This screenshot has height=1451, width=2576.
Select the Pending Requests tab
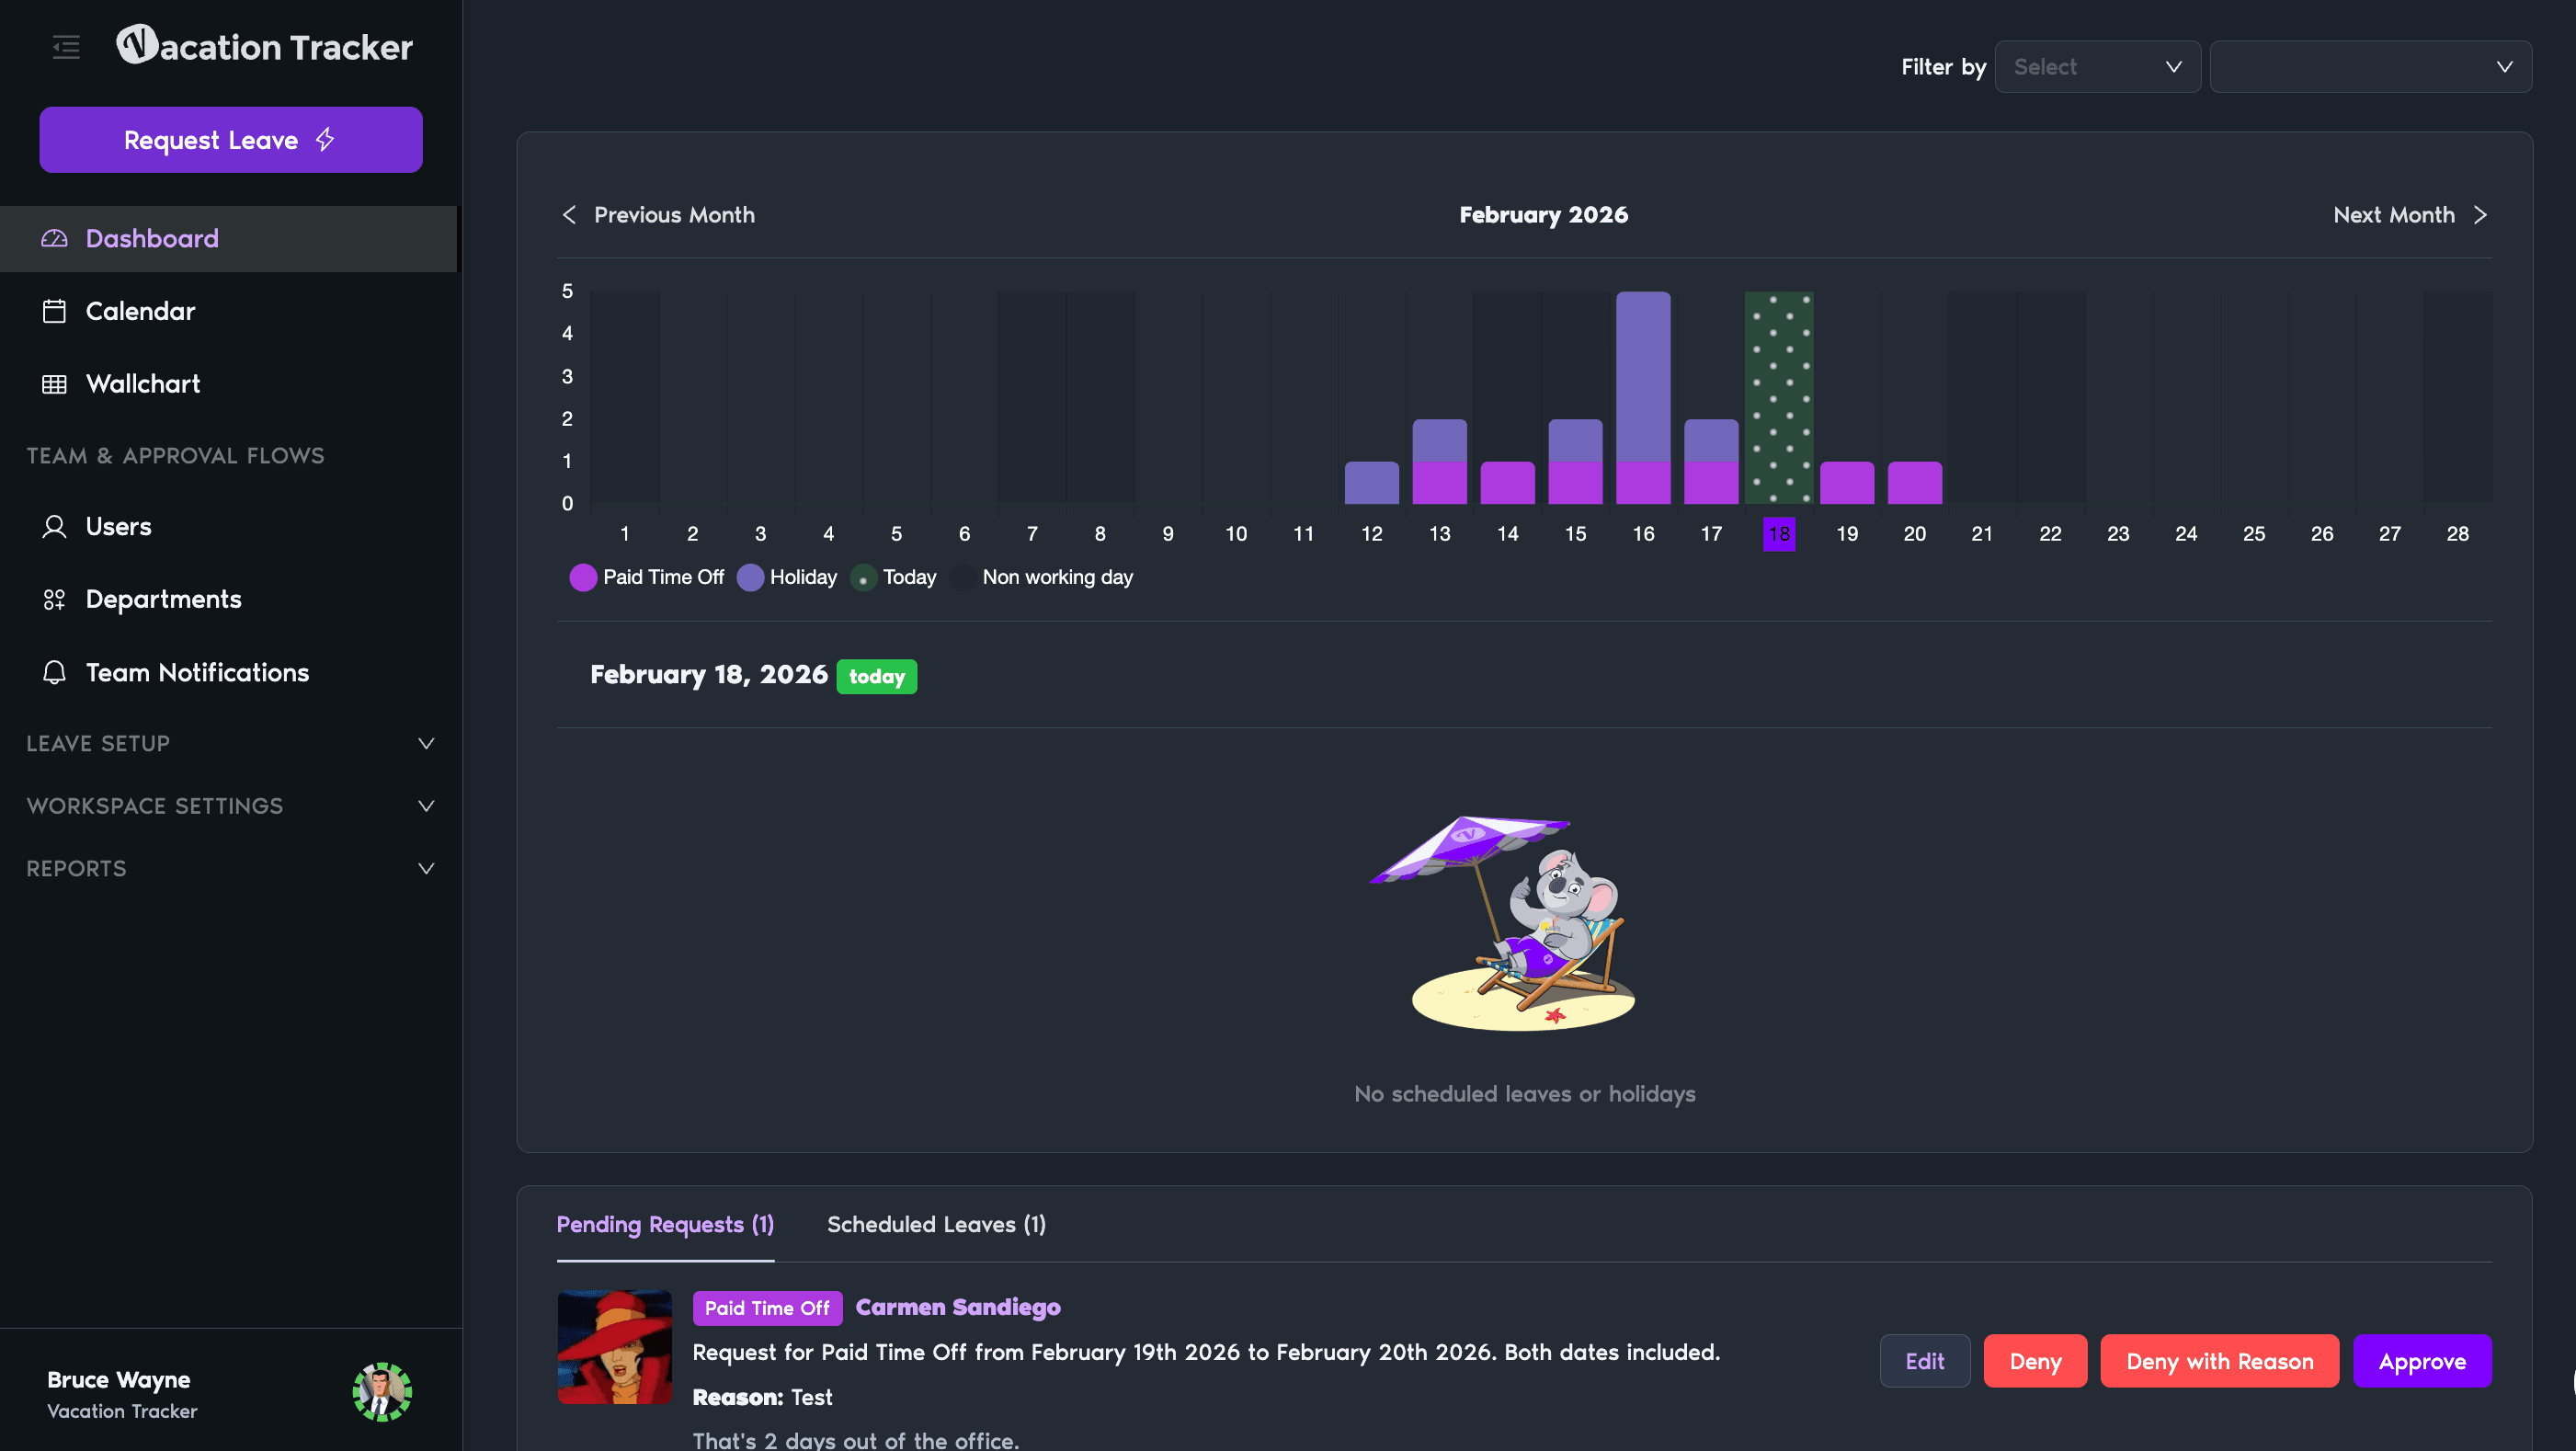click(x=664, y=1224)
